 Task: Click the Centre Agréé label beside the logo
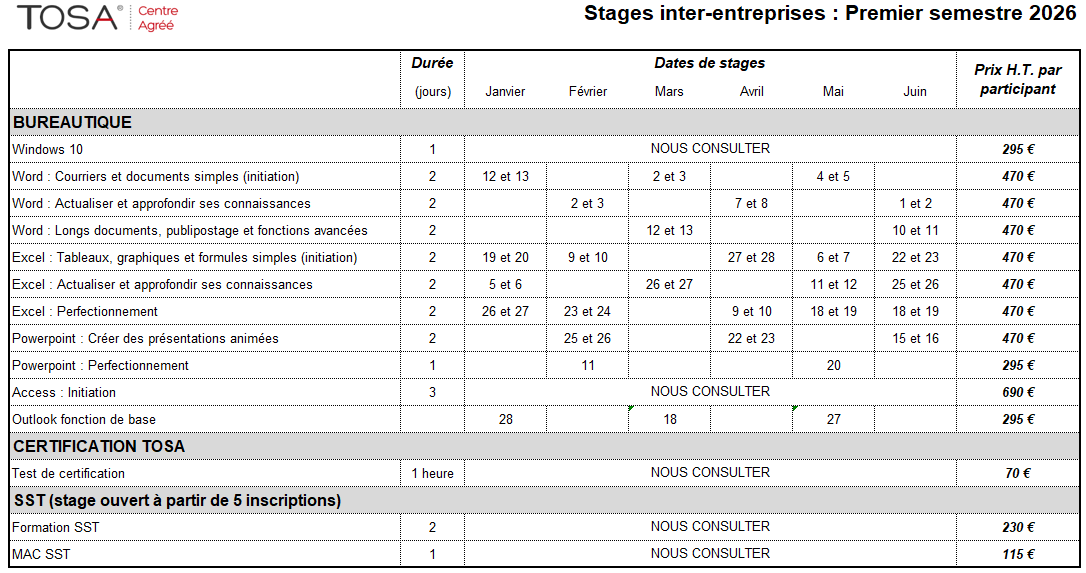[x=157, y=18]
